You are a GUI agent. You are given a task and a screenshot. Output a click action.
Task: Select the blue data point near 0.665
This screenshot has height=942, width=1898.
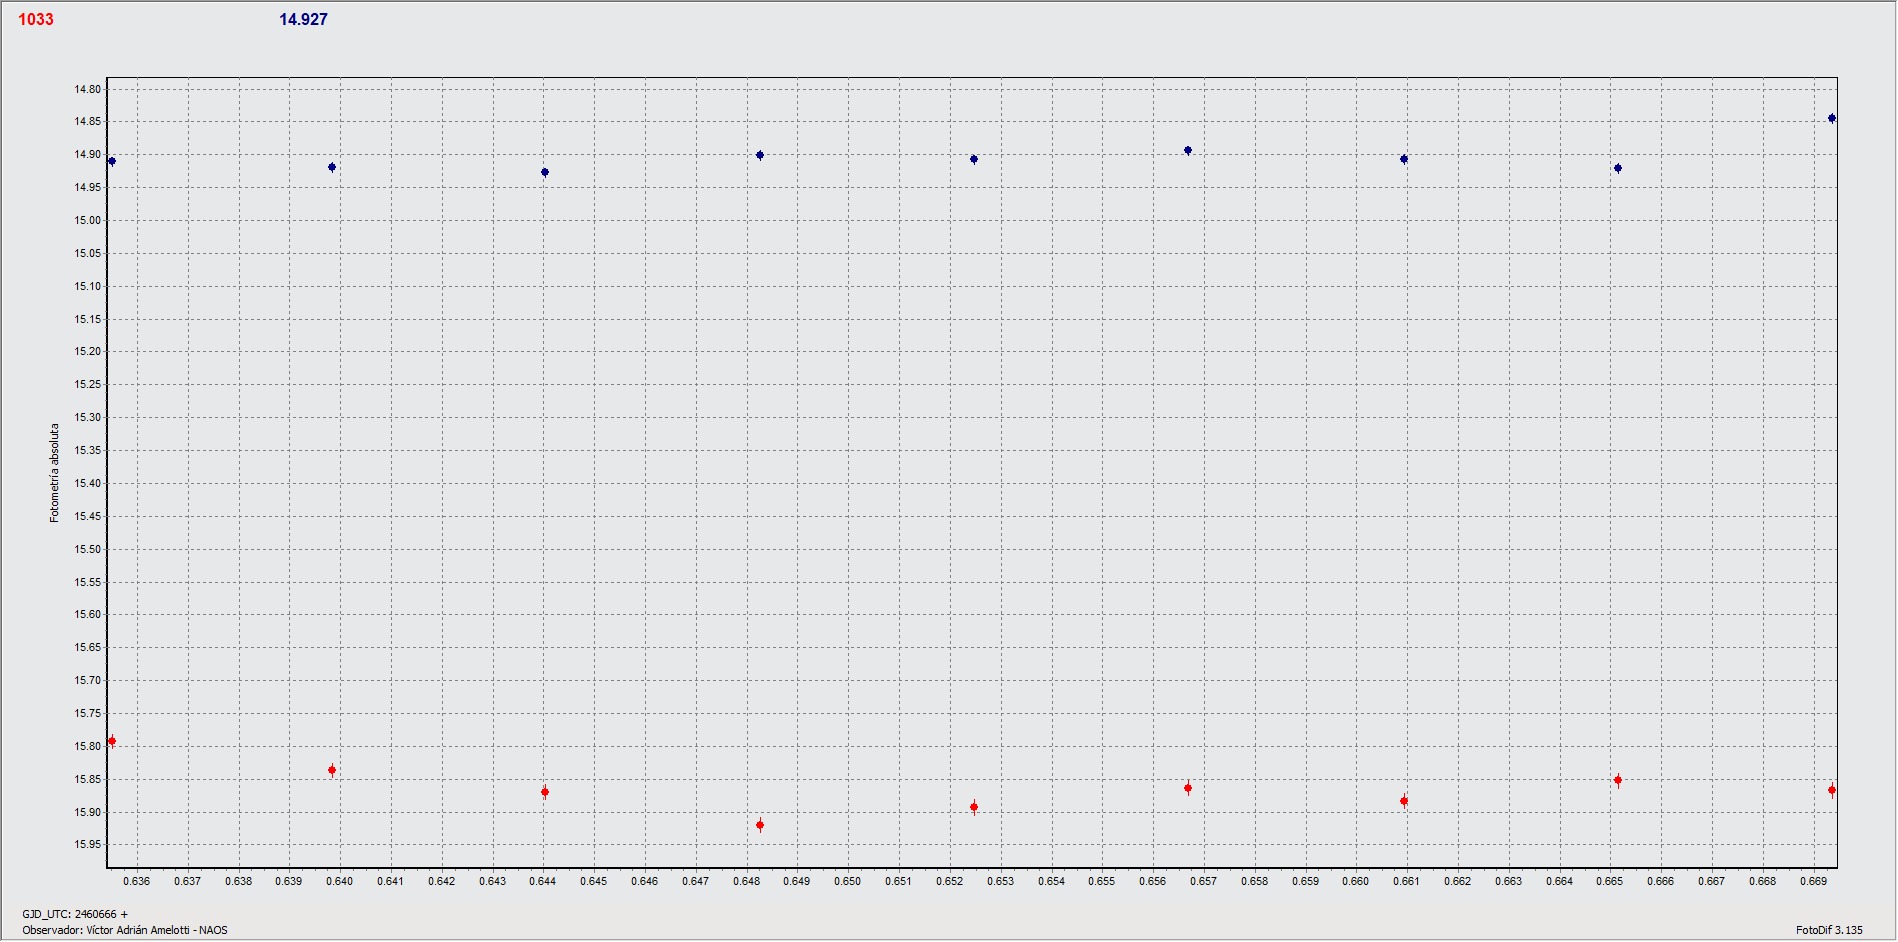click(x=1618, y=168)
